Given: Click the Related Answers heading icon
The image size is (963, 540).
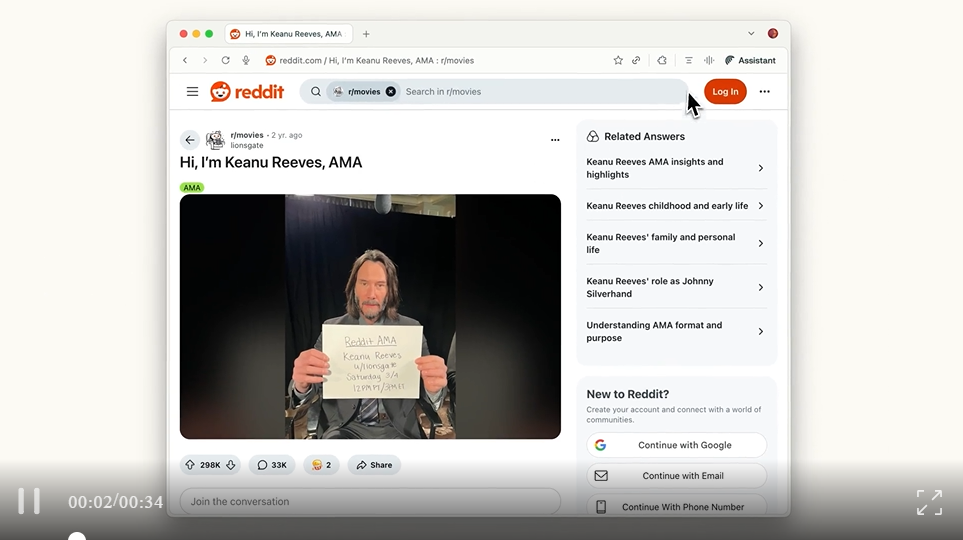Looking at the screenshot, I should 593,136.
